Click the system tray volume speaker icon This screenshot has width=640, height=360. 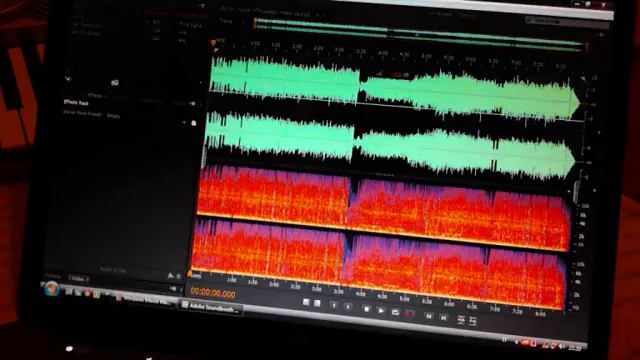click(562, 346)
